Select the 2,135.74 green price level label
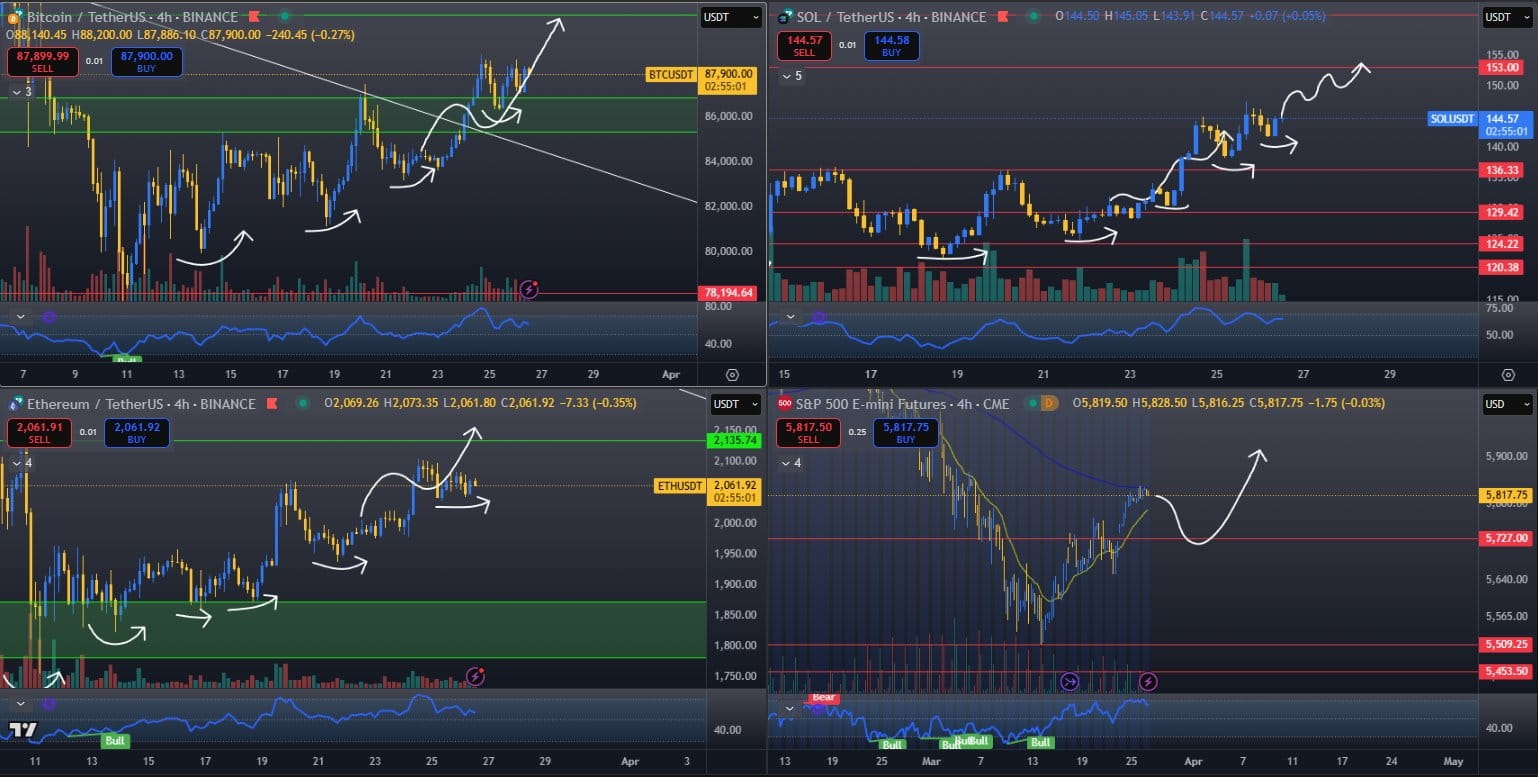 click(x=734, y=440)
